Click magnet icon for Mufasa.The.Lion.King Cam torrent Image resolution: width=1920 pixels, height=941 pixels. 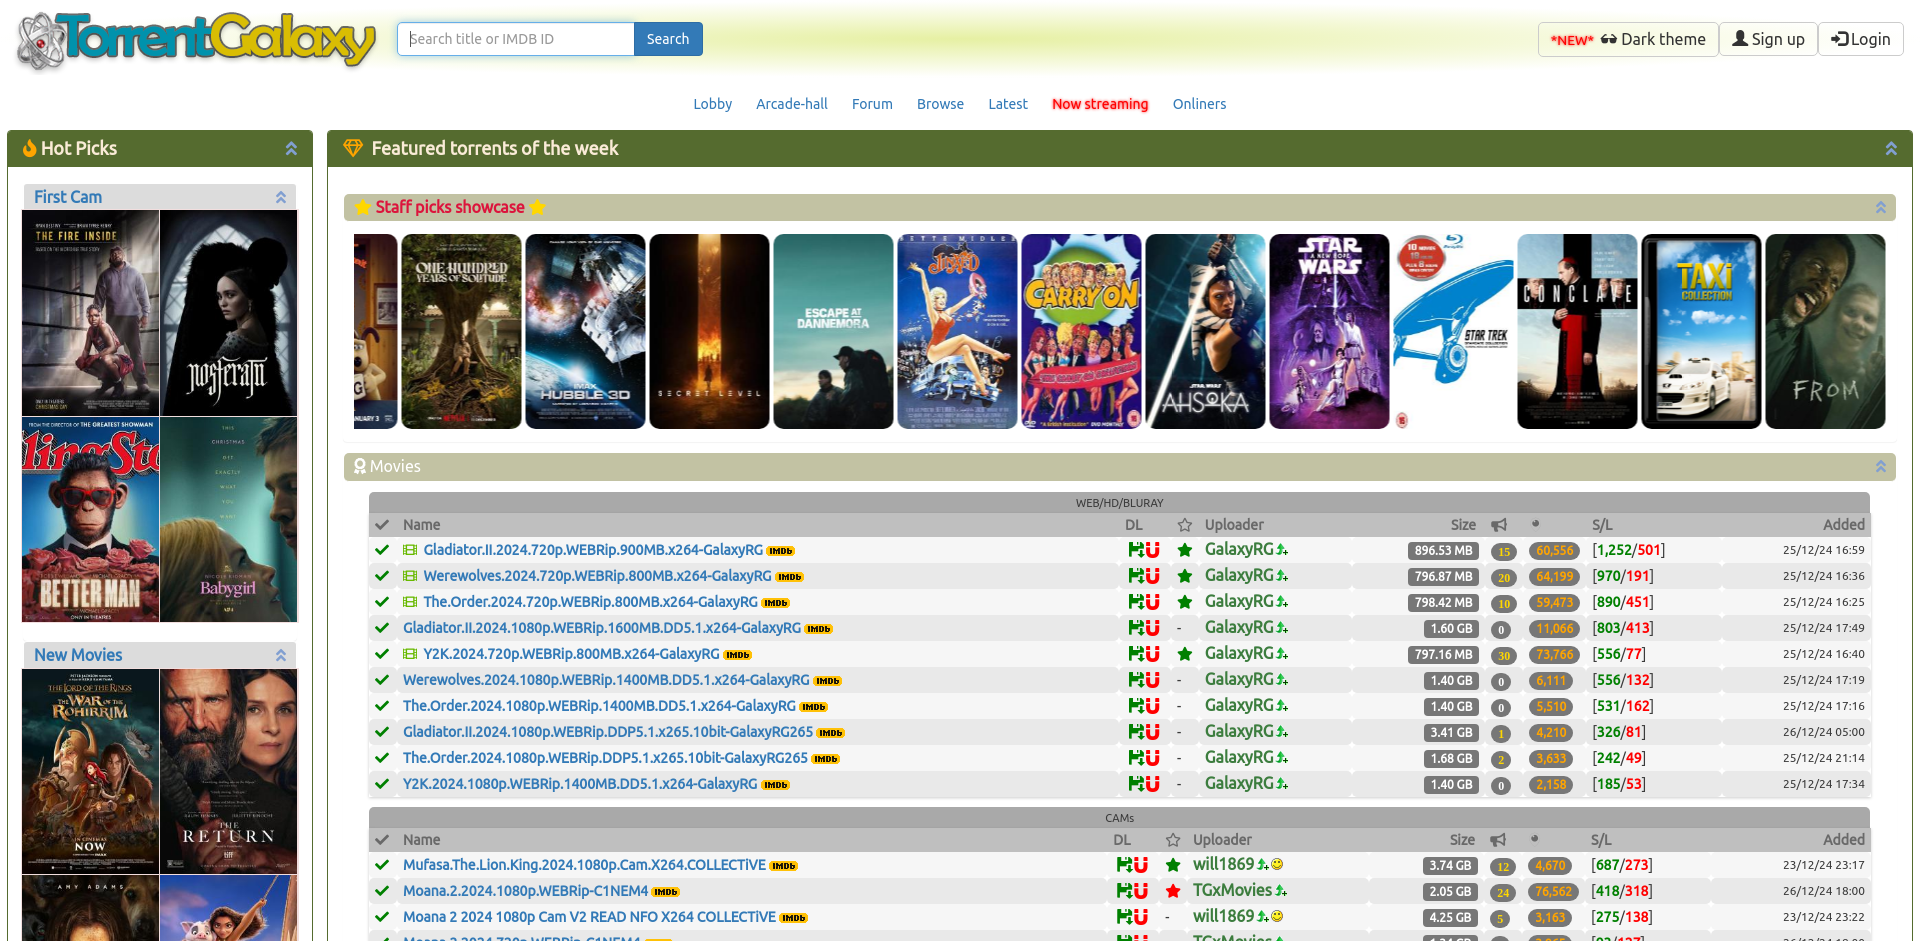tap(1140, 865)
